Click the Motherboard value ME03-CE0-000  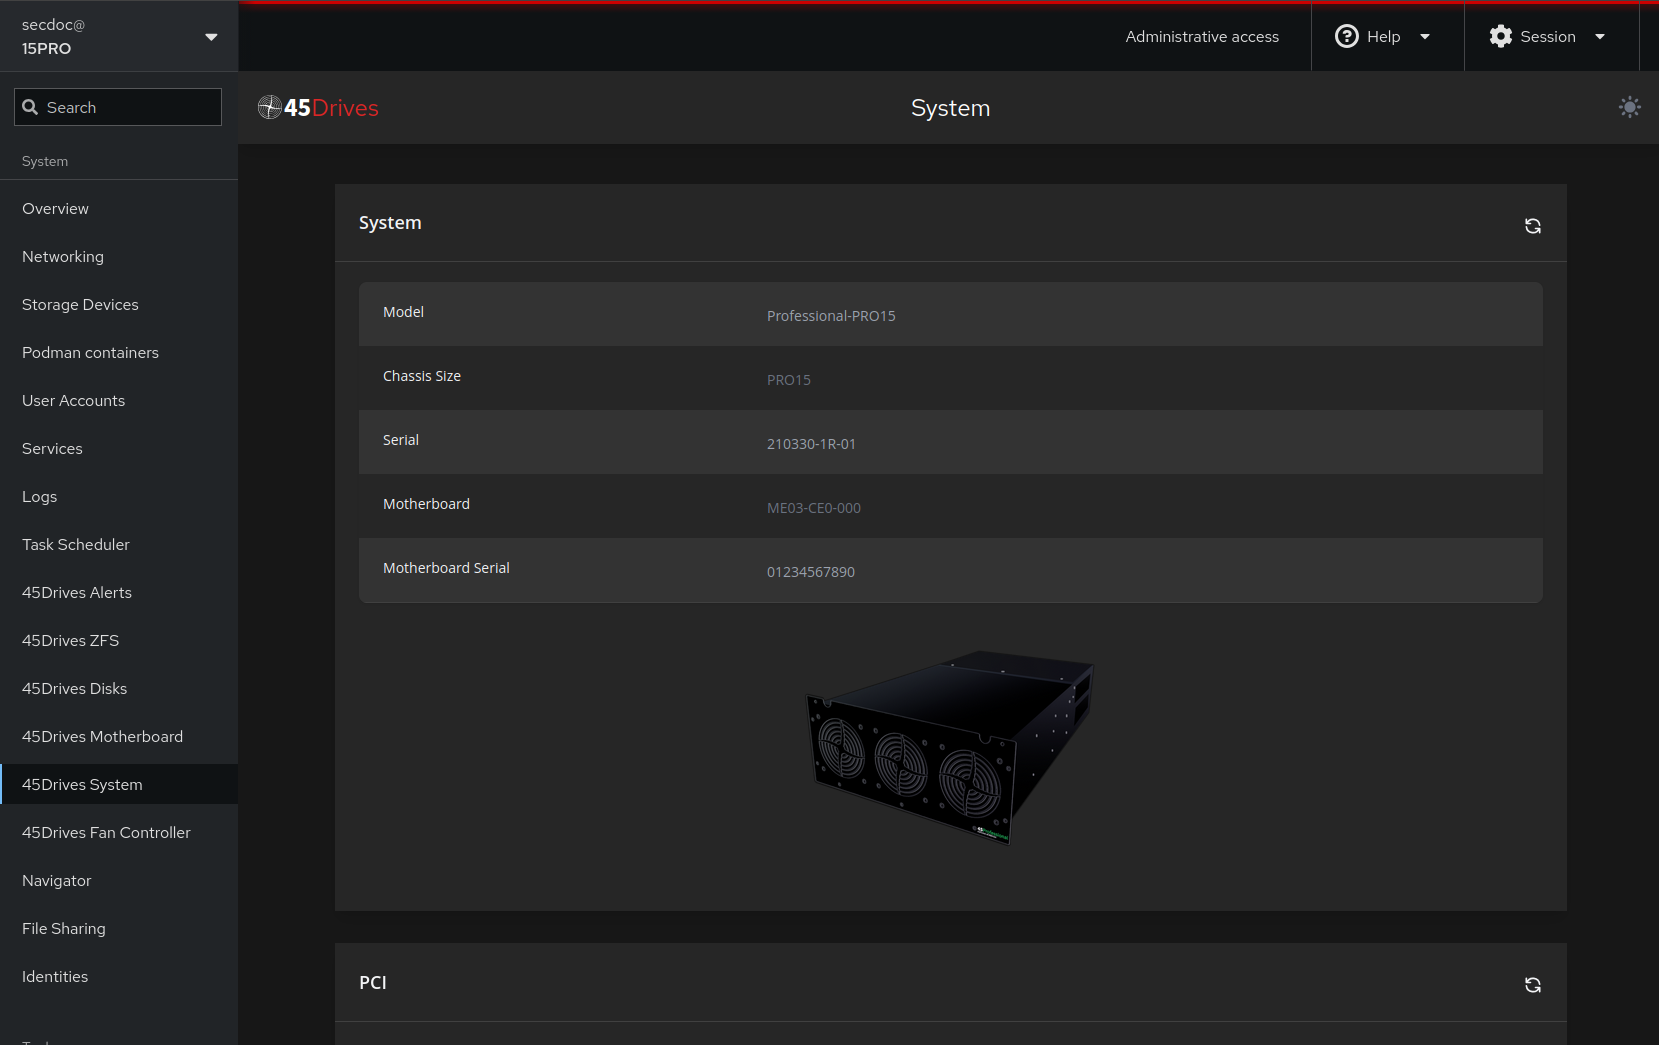pos(814,508)
